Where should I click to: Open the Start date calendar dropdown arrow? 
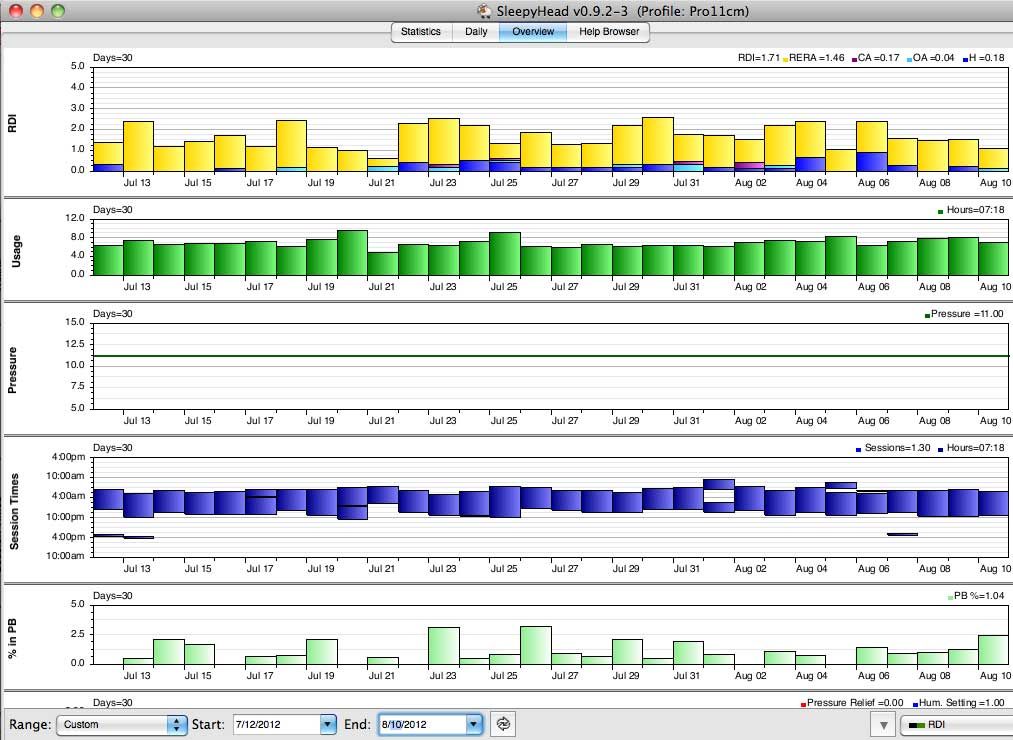pos(327,724)
